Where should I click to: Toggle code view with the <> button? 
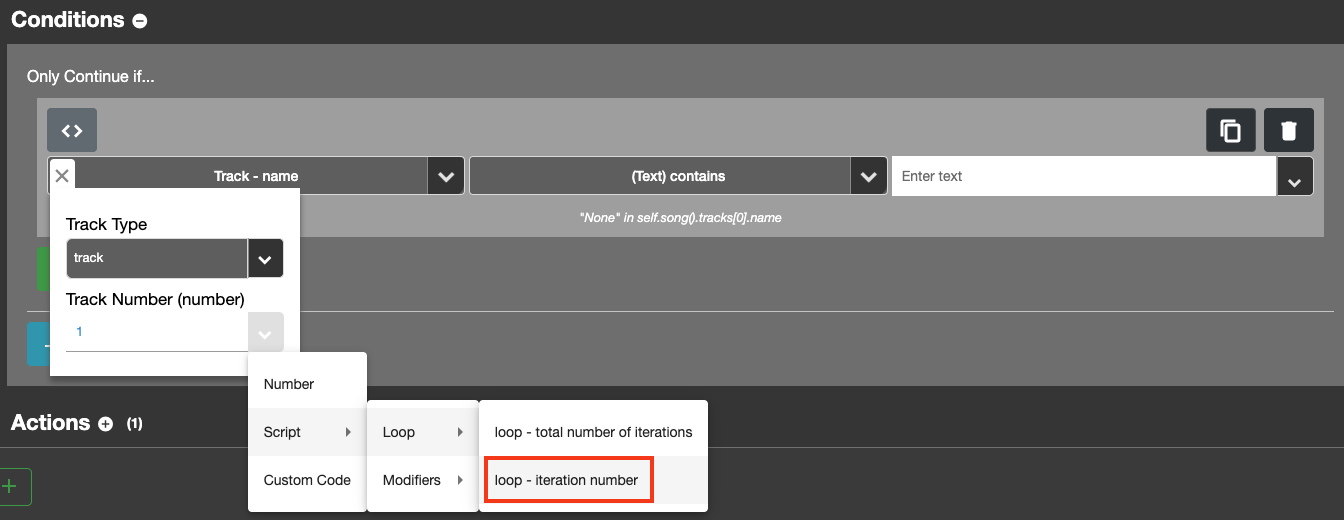click(72, 130)
